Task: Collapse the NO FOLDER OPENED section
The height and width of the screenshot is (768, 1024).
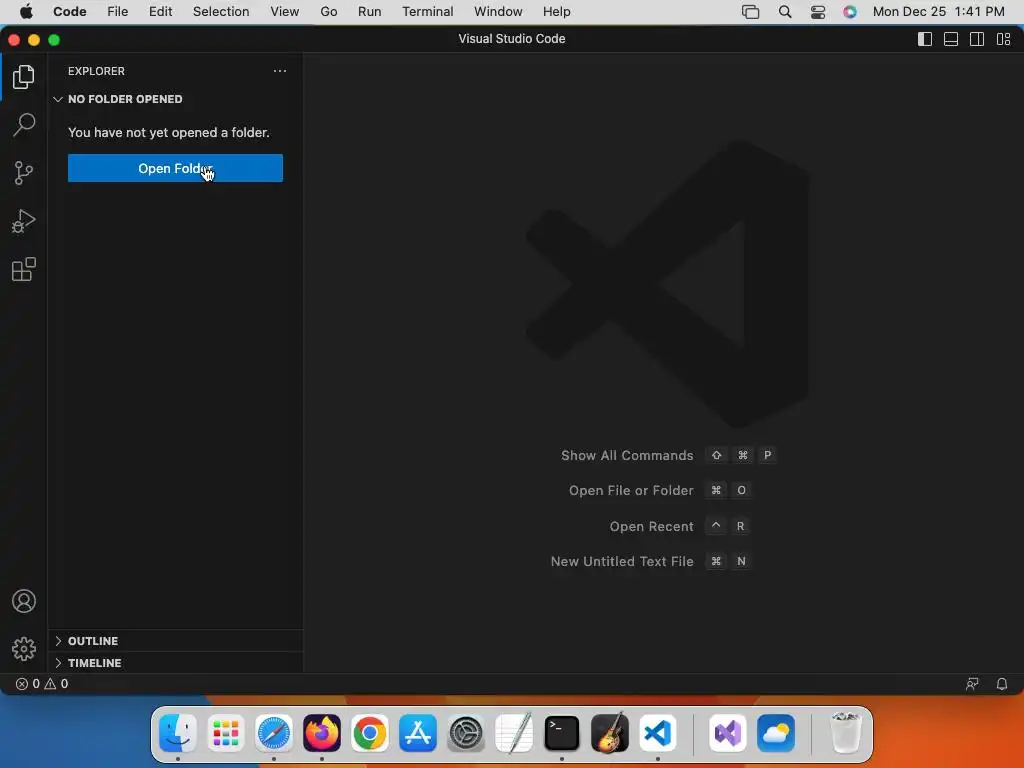Action: [175, 99]
